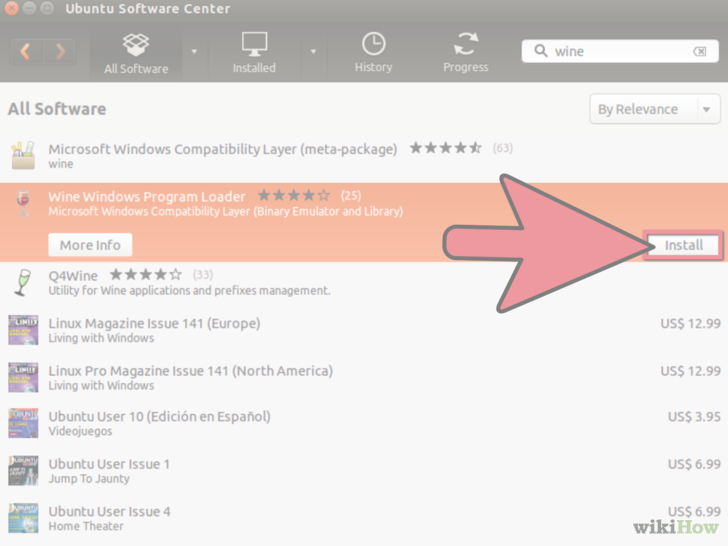Expand the All Software dropdown arrow

[x=195, y=52]
